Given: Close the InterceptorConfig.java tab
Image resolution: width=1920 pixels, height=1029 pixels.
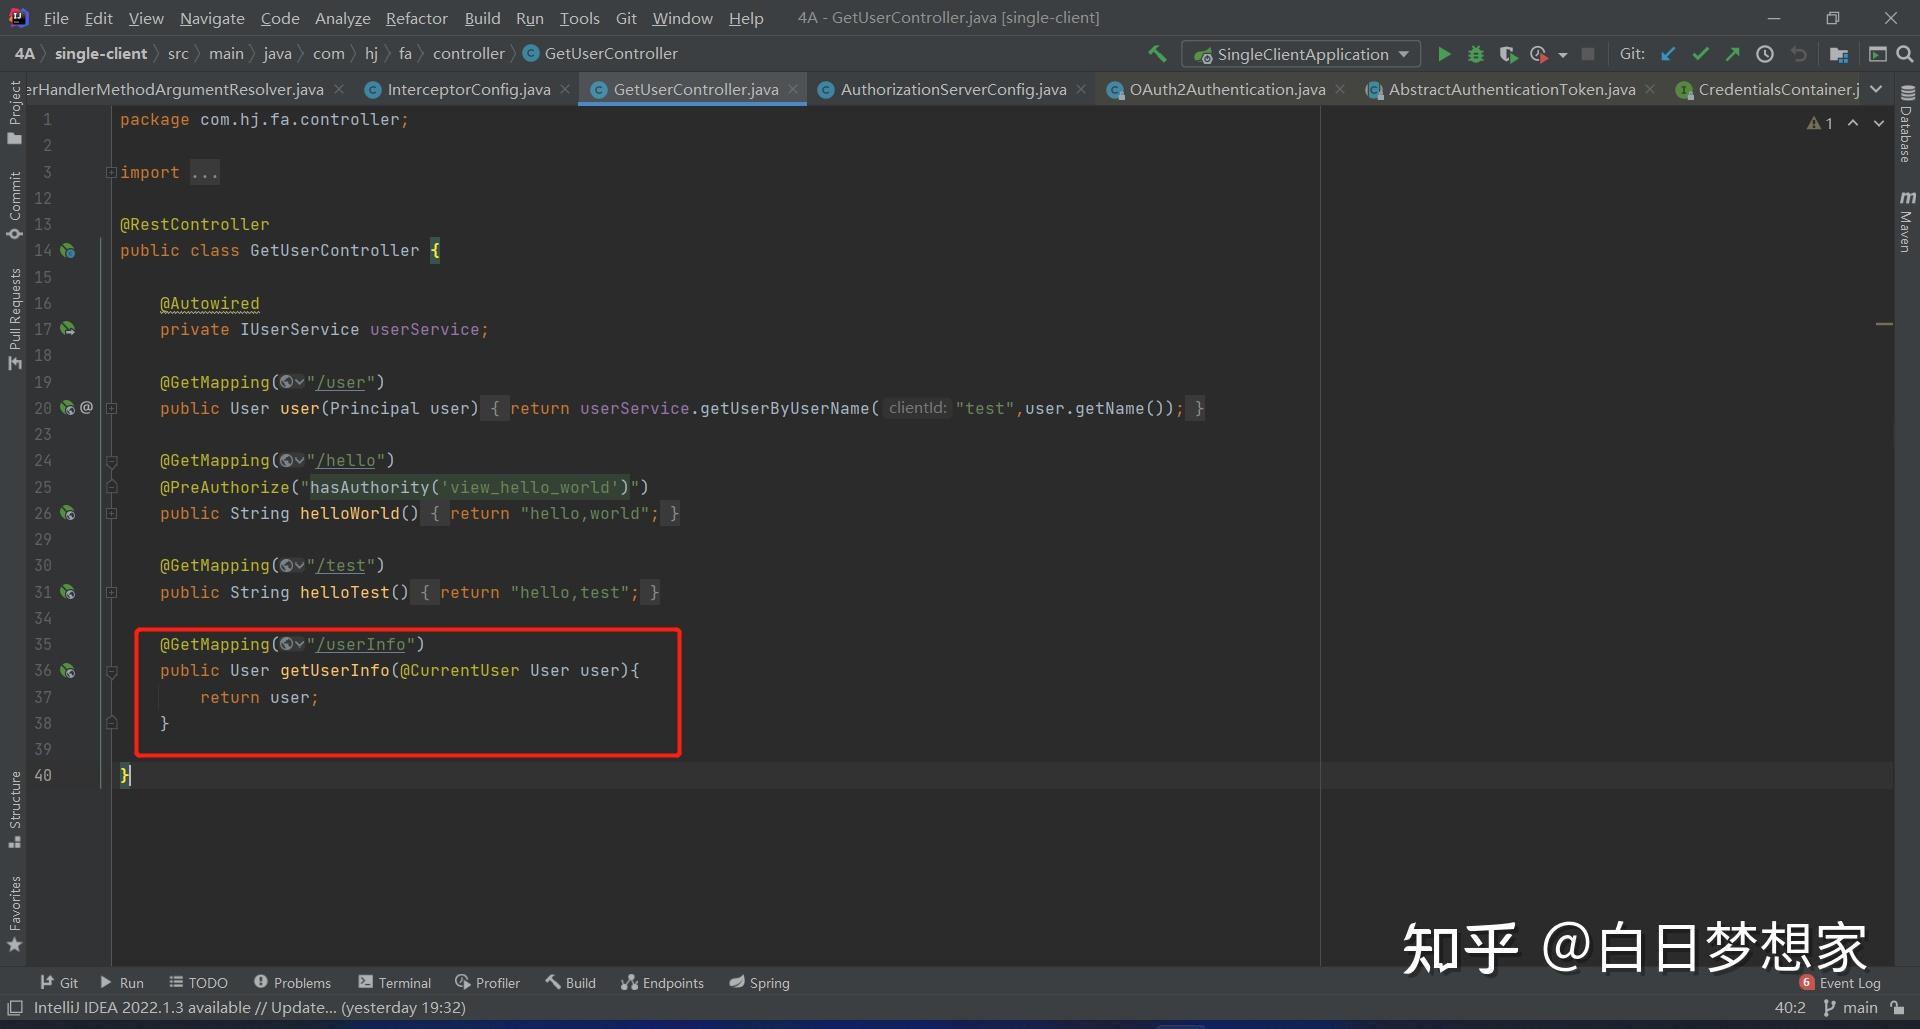Looking at the screenshot, I should [565, 89].
